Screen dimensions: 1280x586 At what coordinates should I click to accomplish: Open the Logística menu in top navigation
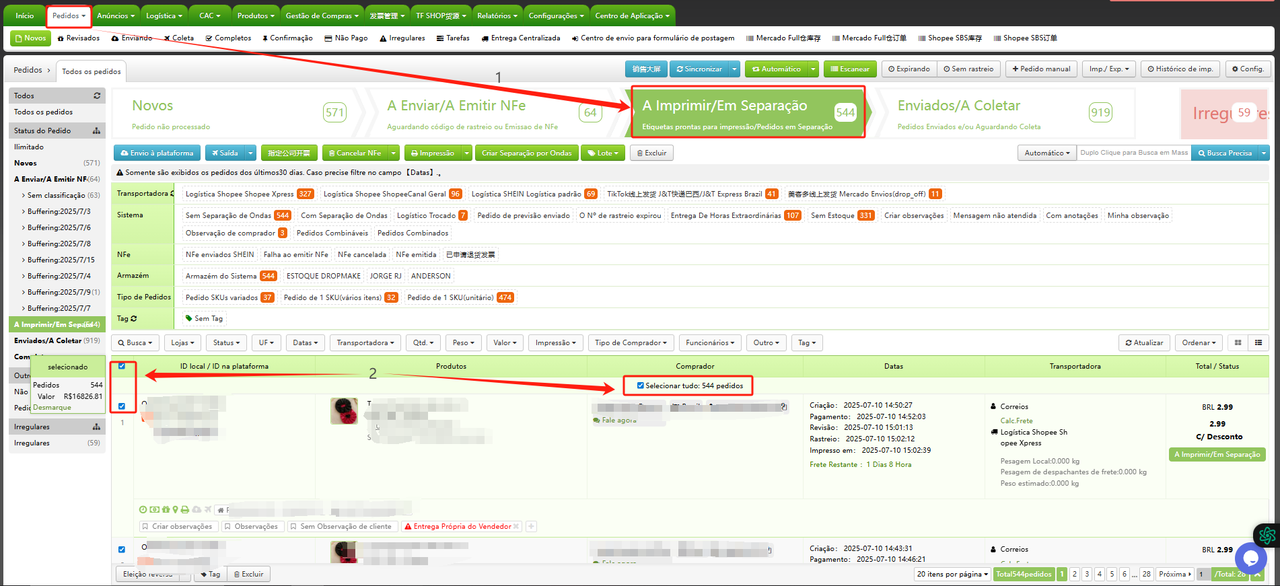coord(164,16)
